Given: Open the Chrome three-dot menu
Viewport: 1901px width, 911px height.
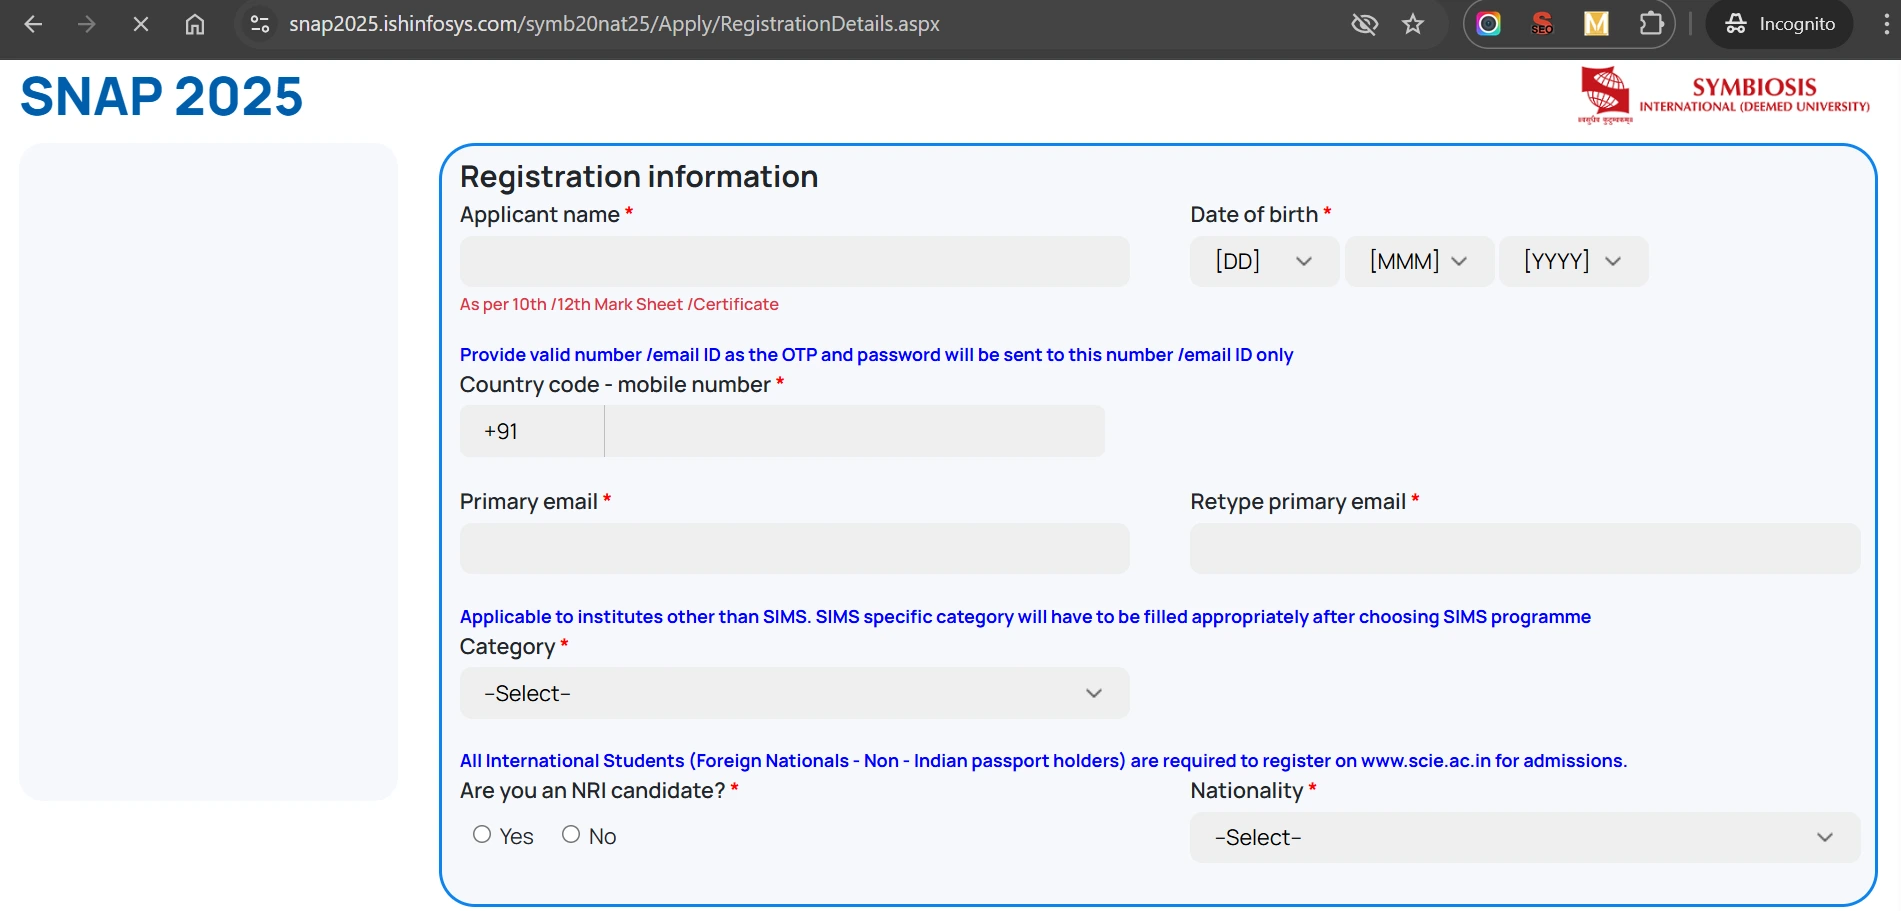Looking at the screenshot, I should (x=1885, y=24).
